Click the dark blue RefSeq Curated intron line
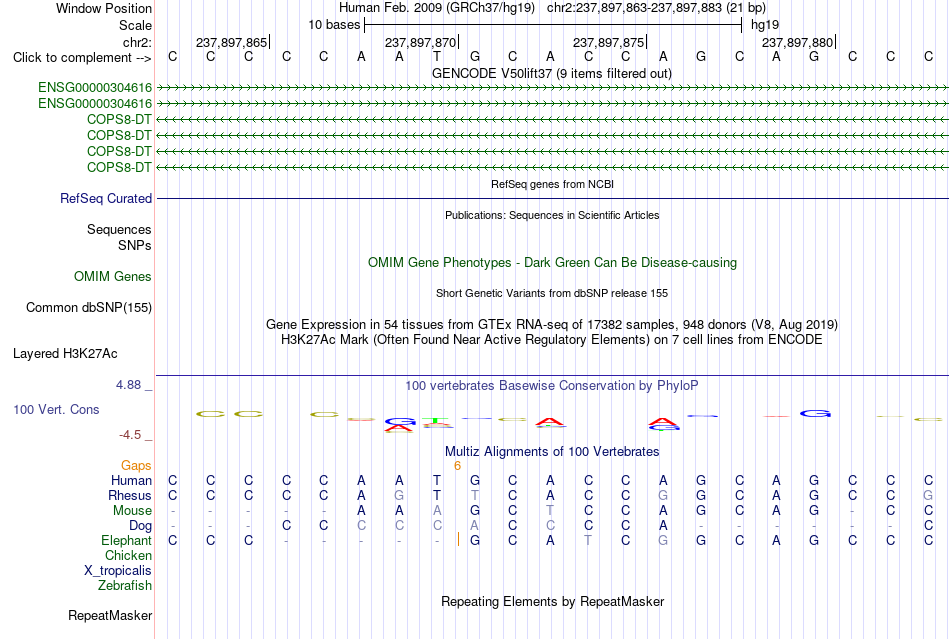Screen dimensions: 950x639 coord(552,199)
